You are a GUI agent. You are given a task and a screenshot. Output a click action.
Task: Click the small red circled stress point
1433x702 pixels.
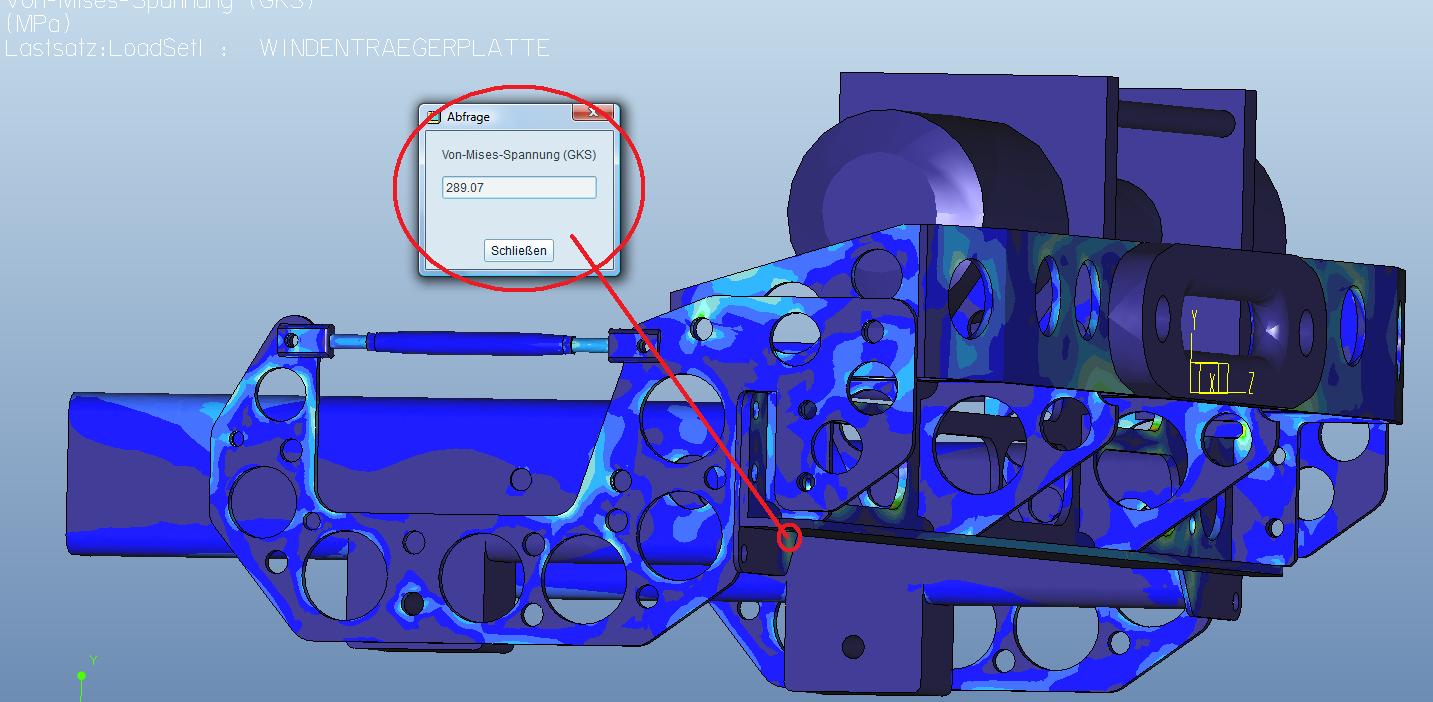(789, 538)
